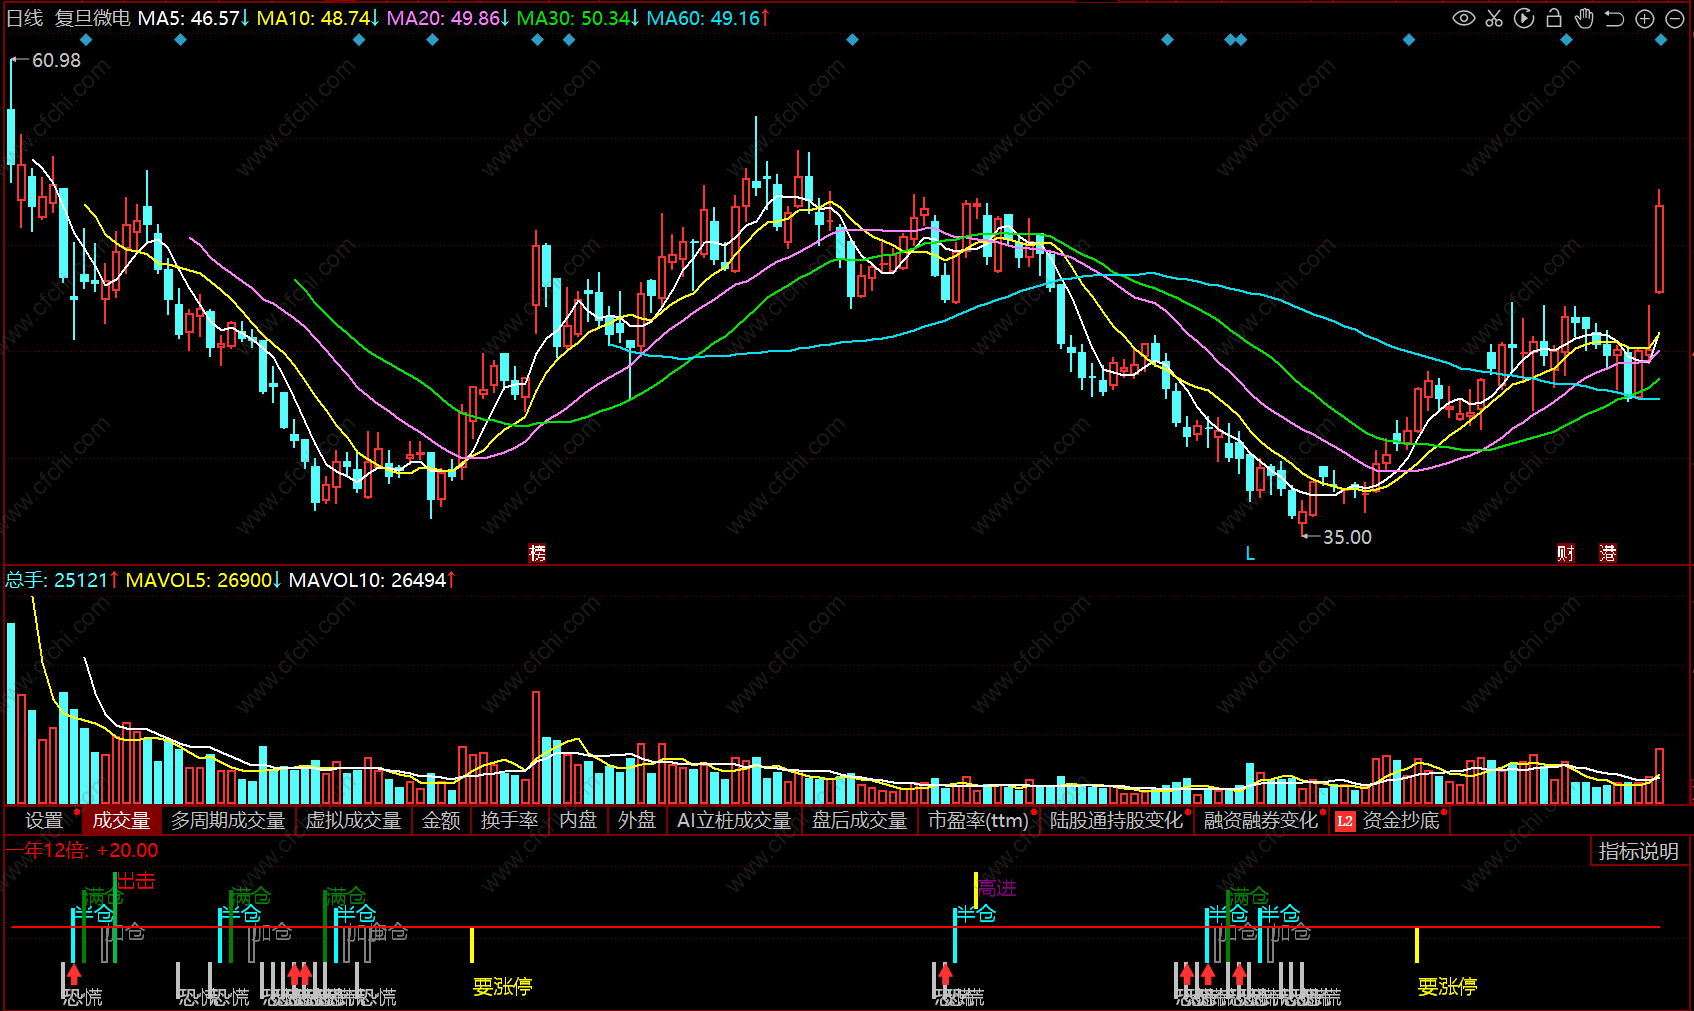Click the MA10: 48.74 indicator label
This screenshot has width=1694, height=1011.
tap(319, 18)
